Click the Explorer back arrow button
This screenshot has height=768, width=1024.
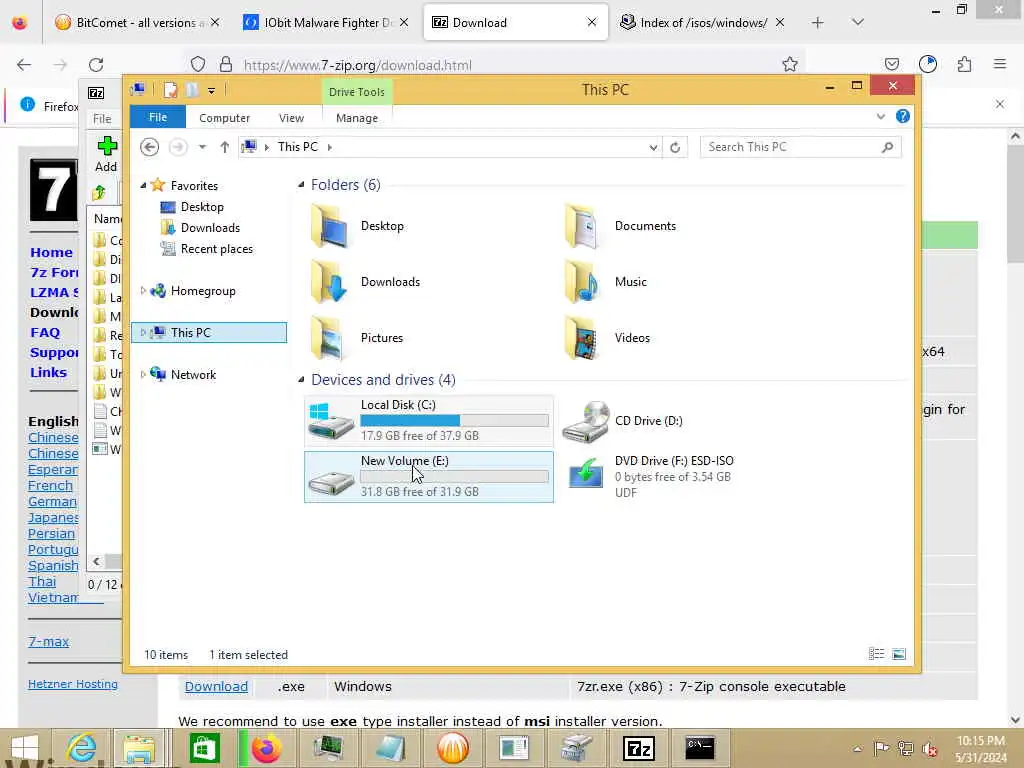point(150,147)
